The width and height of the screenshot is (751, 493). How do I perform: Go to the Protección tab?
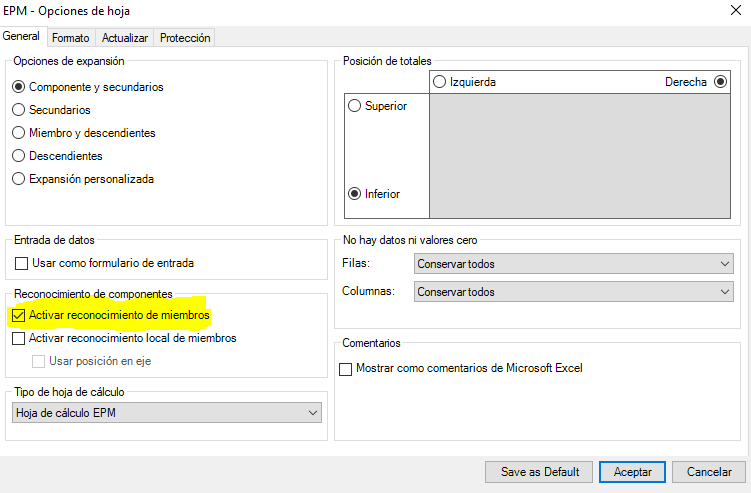pyautogui.click(x=185, y=38)
